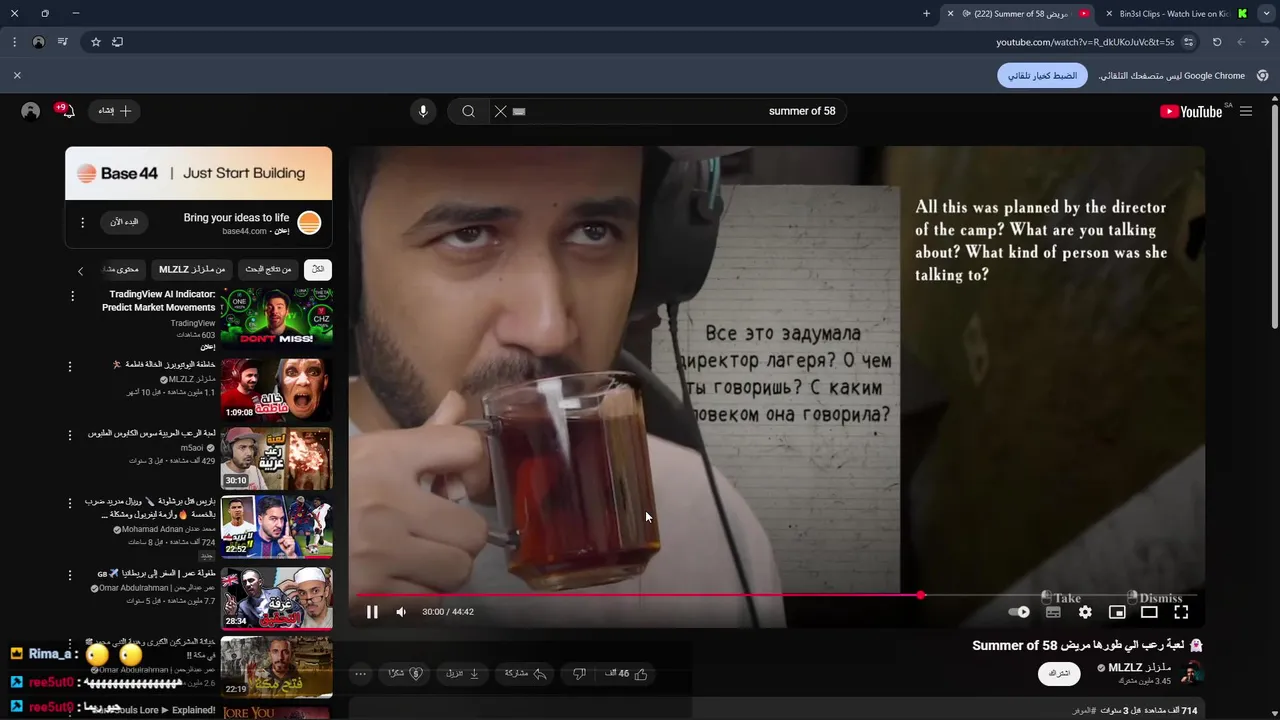Select the من ملزلز MLZLZ chip
Image resolution: width=1280 pixels, height=720 pixels.
(192, 269)
